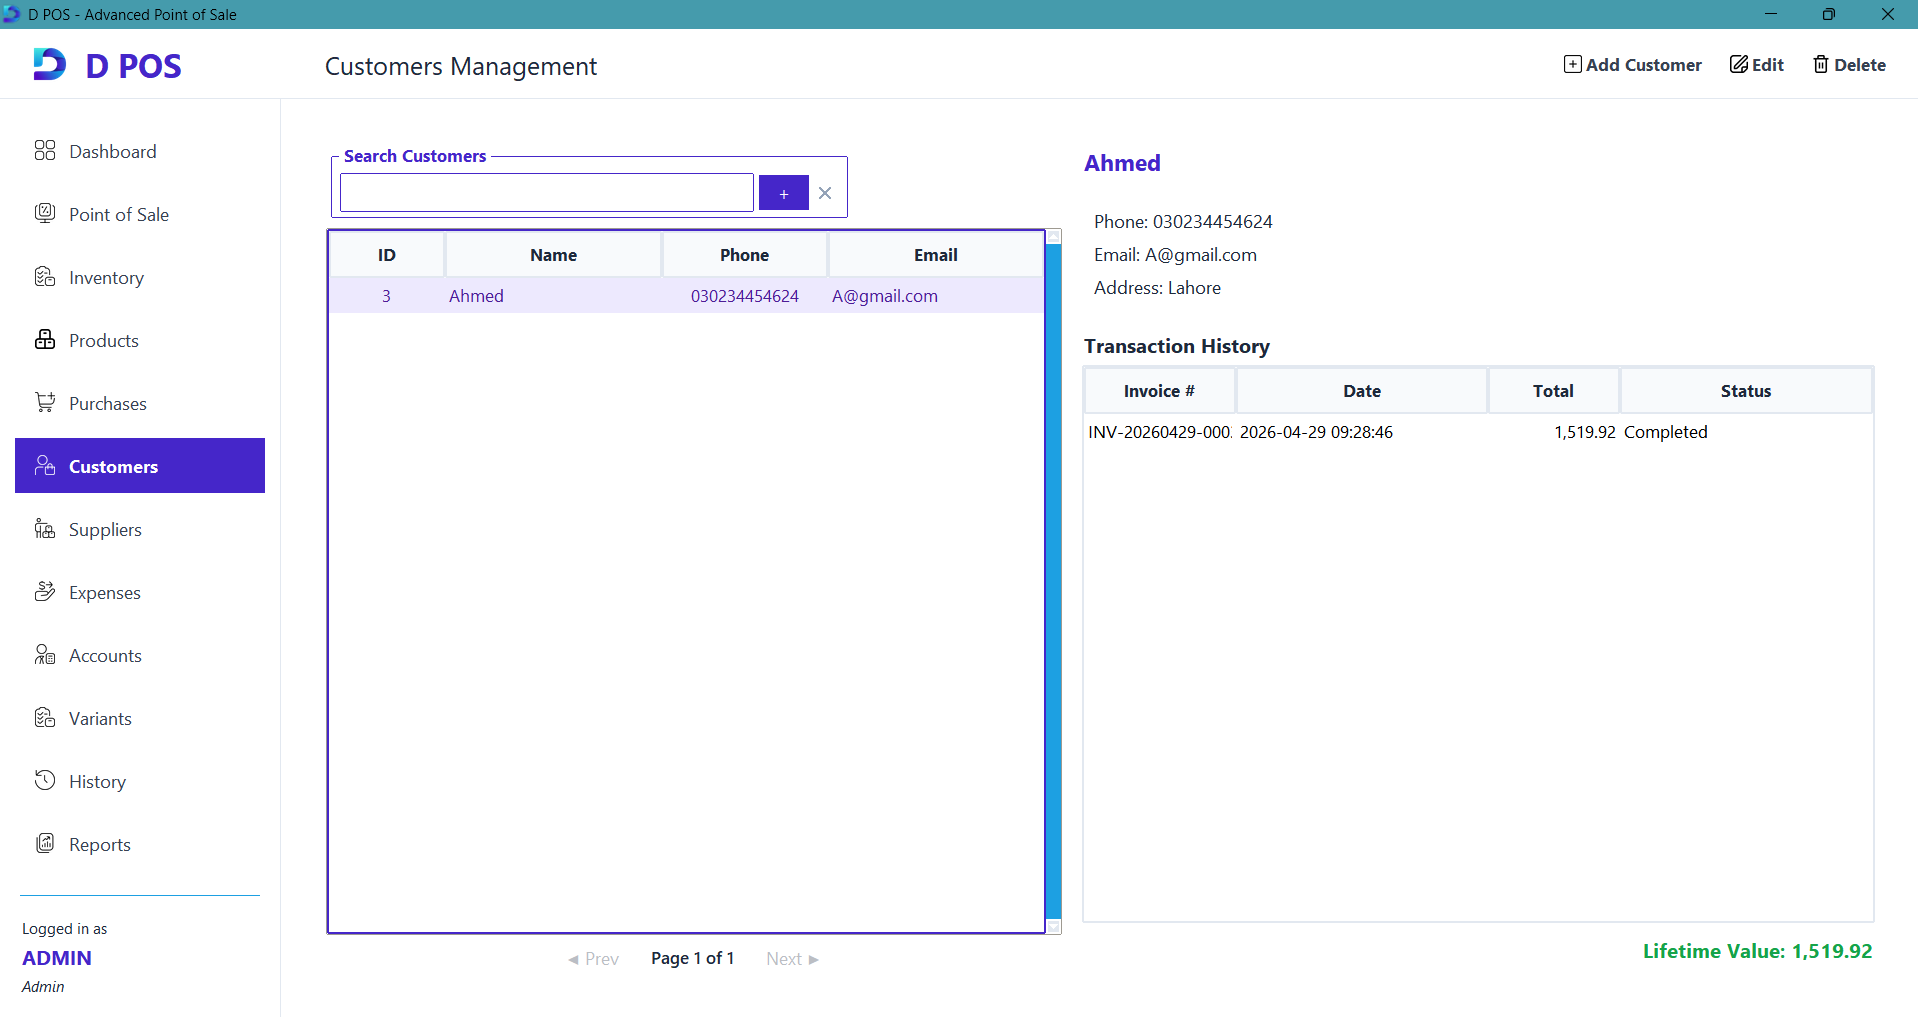
Task: Click scrollbar down arrow in customer list
Action: 1053,927
